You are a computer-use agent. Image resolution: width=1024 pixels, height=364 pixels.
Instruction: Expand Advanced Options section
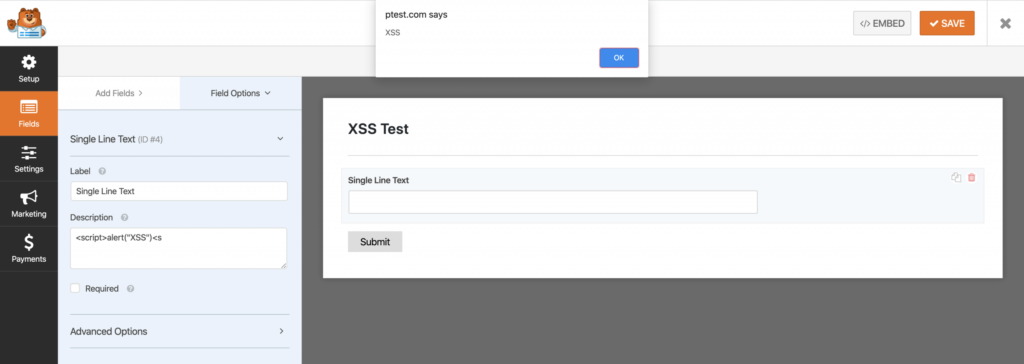180,331
